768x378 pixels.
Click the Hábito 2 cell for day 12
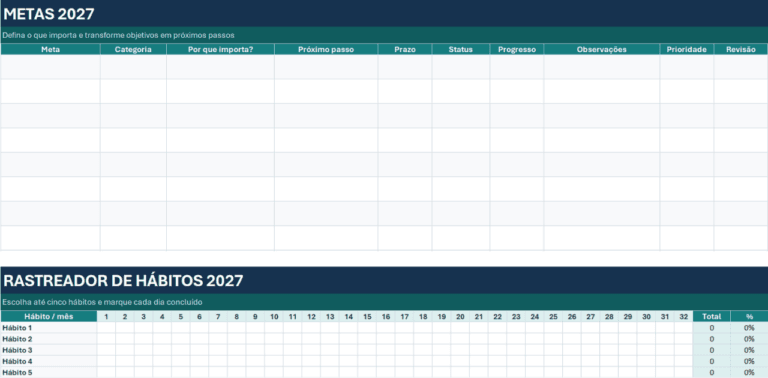(x=311, y=339)
